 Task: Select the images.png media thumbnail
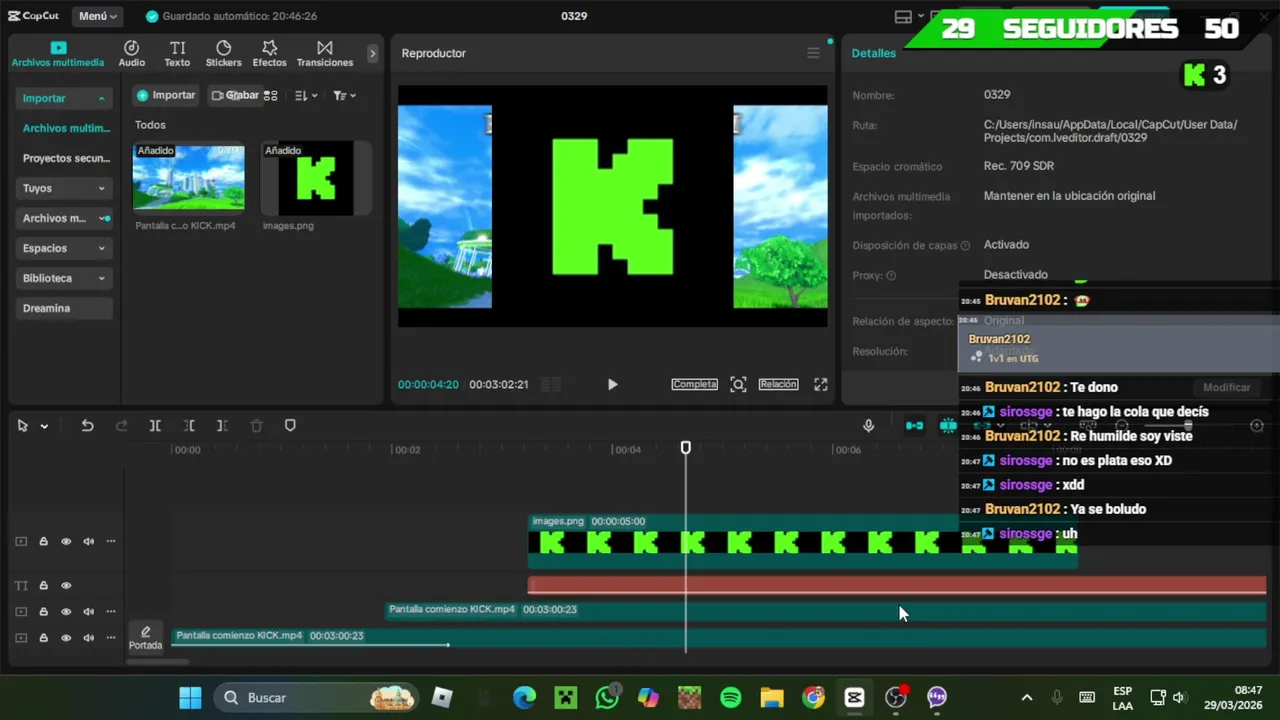tap(316, 178)
